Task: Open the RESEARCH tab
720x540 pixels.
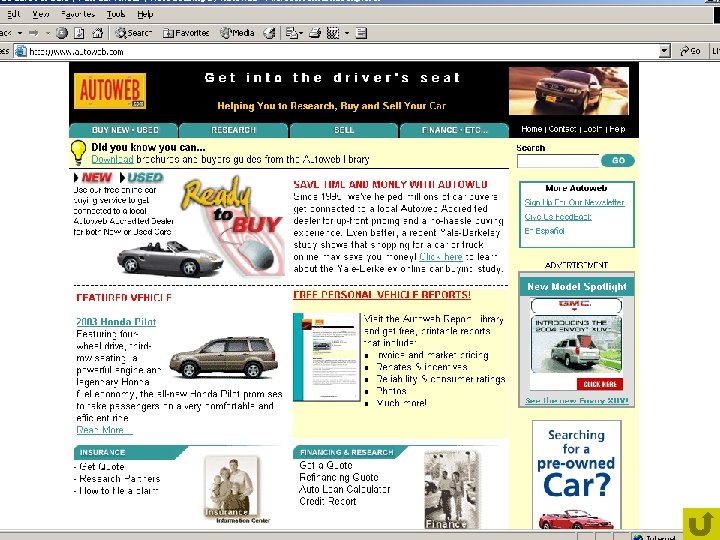Action: click(233, 130)
